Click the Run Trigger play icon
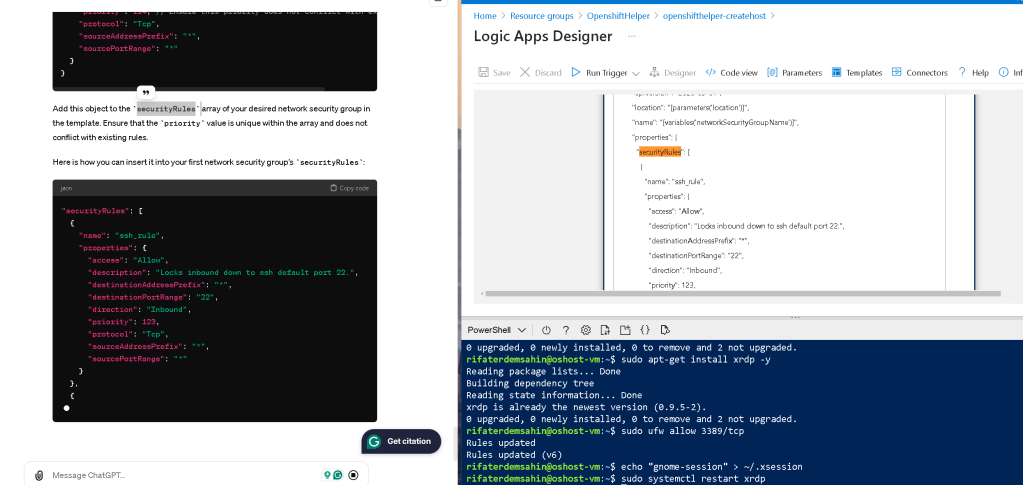 [x=575, y=72]
